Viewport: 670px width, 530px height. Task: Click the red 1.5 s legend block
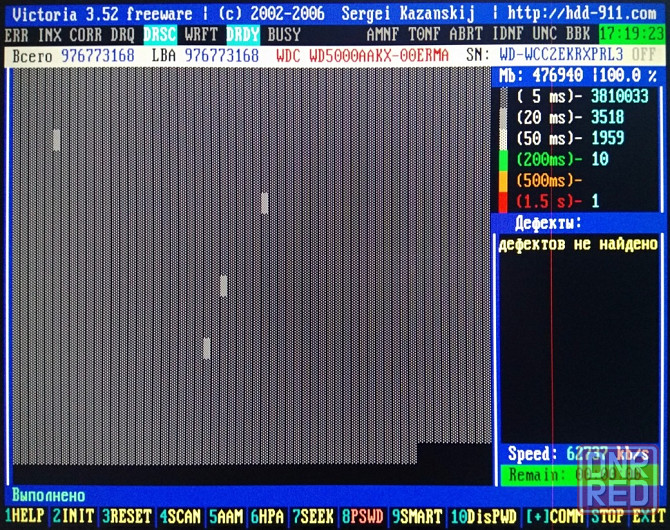(x=505, y=201)
